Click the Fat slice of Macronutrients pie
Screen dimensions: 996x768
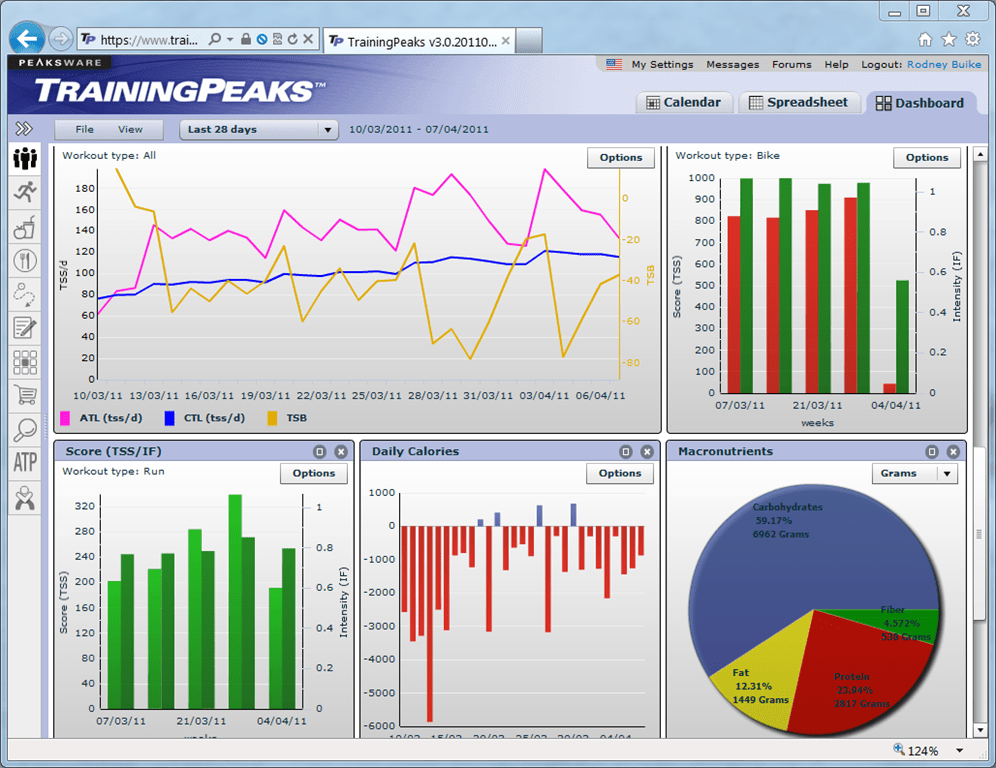762,673
